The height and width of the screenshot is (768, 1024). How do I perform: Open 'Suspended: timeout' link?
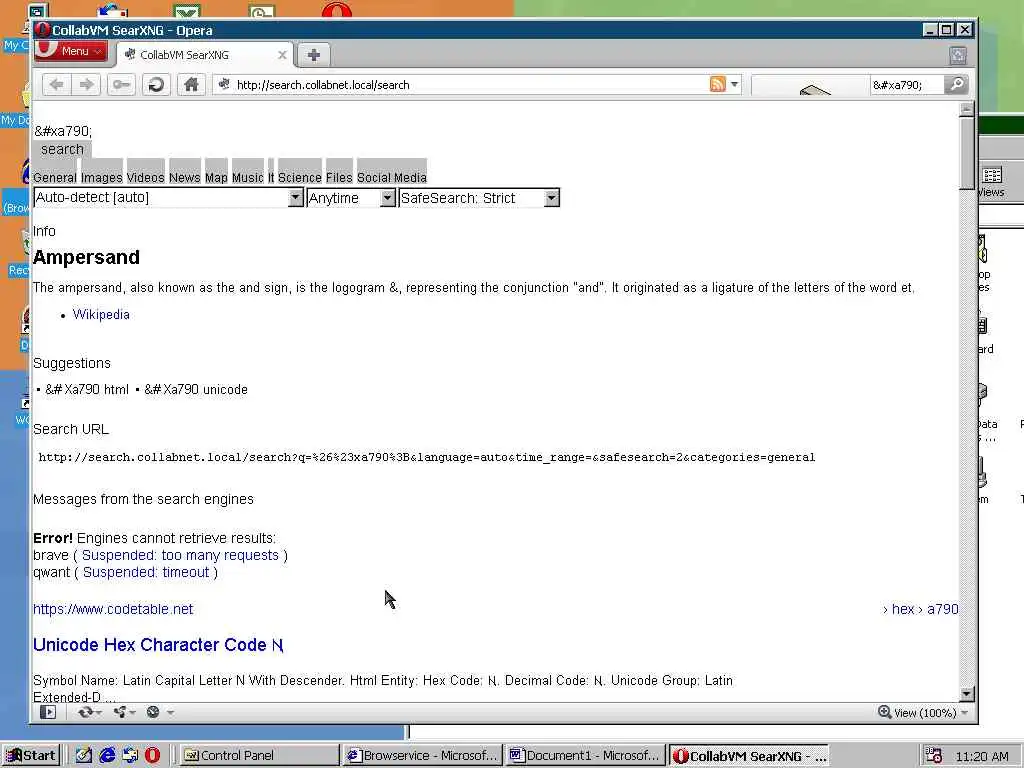(x=146, y=572)
